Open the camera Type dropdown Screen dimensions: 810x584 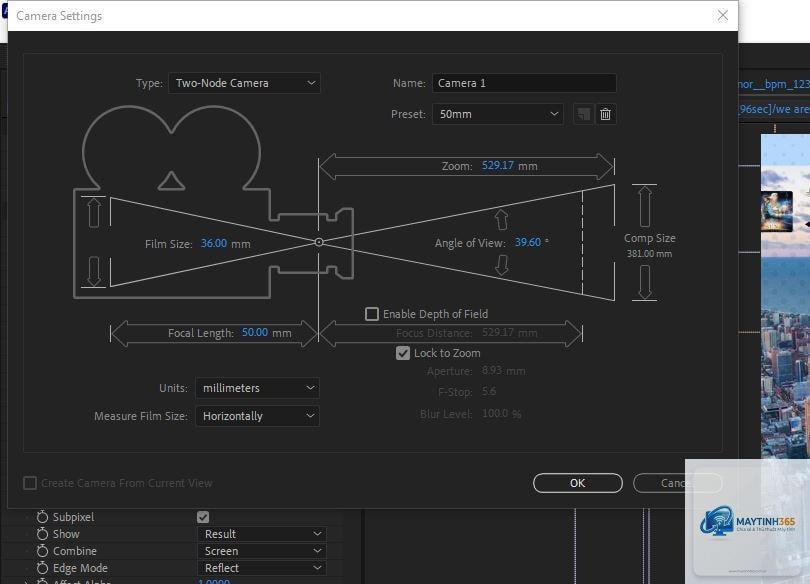click(x=244, y=83)
